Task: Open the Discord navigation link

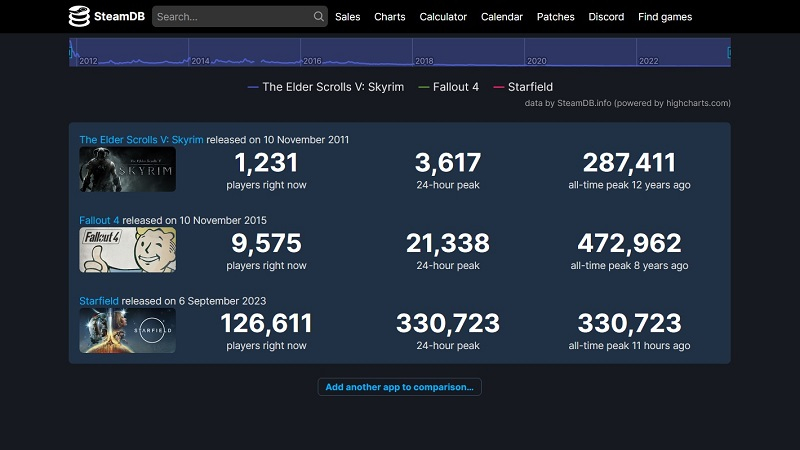Action: point(606,17)
